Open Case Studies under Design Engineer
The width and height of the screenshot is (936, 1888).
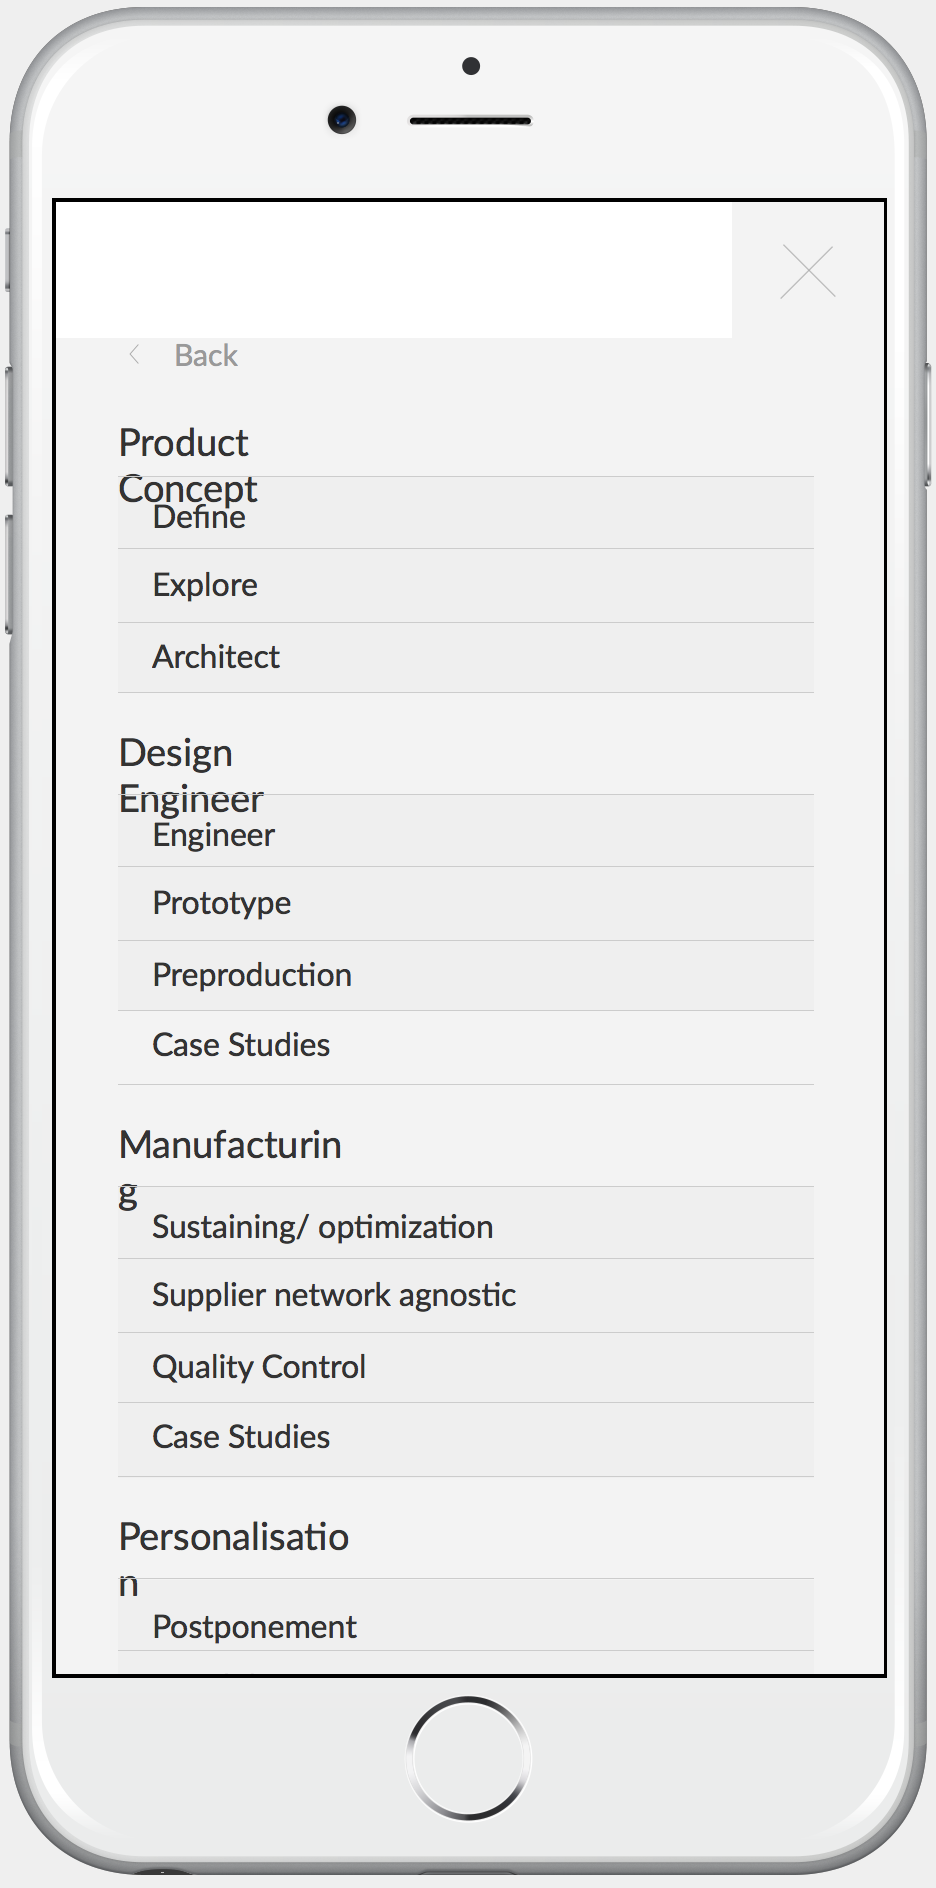[241, 1045]
